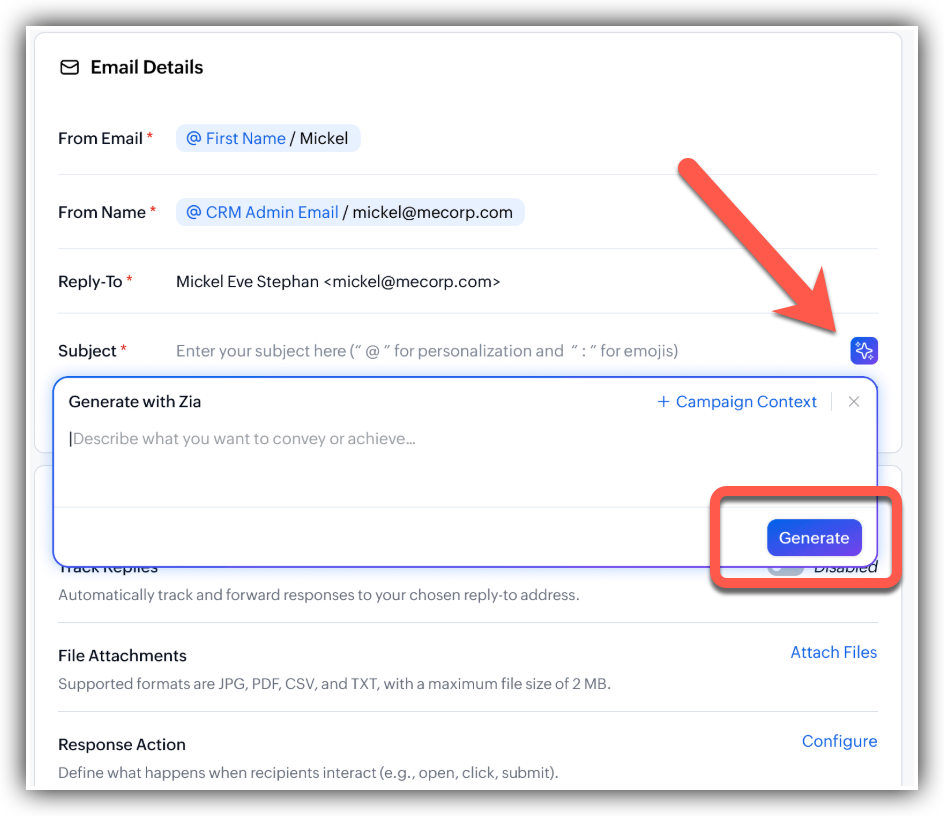Close the Generate with Zia panel
944x816 pixels.
[x=854, y=402]
